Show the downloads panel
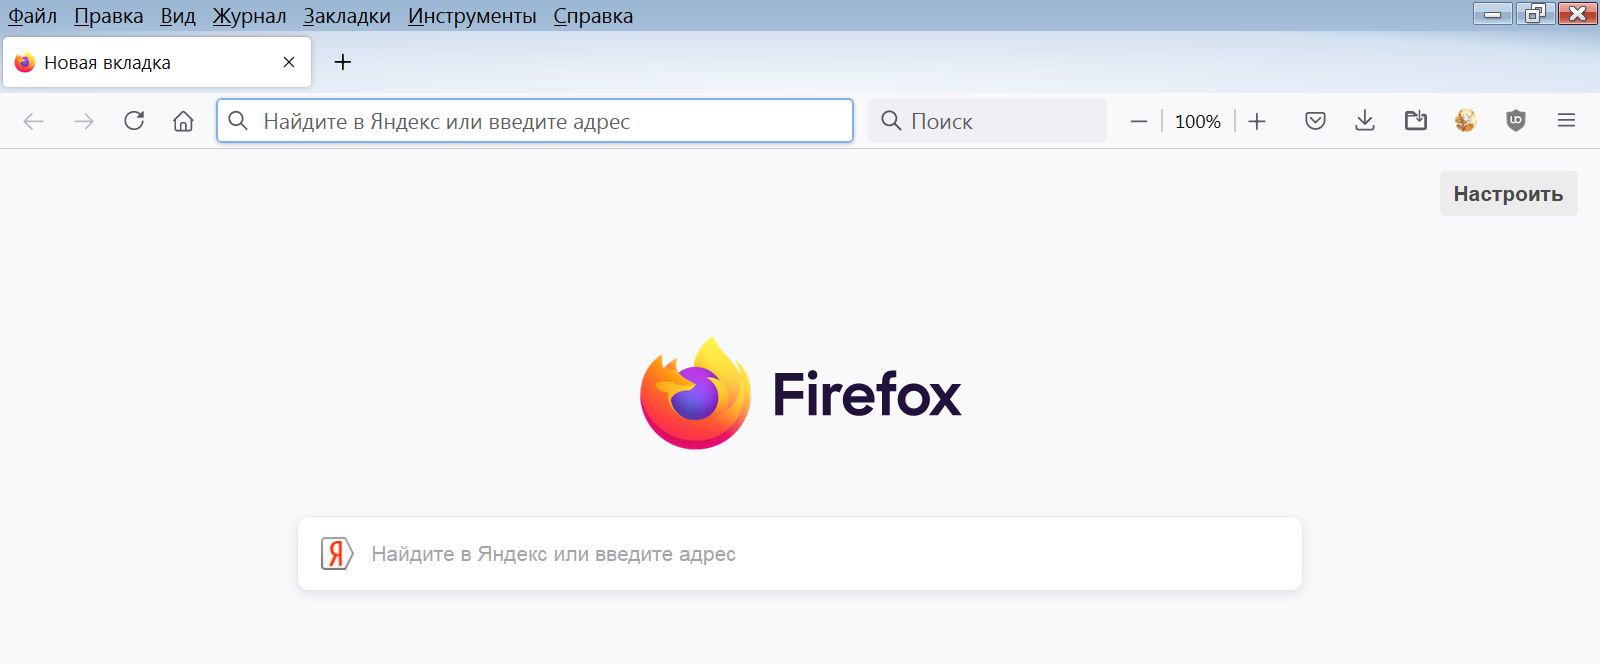The height and width of the screenshot is (664, 1600). point(1365,121)
